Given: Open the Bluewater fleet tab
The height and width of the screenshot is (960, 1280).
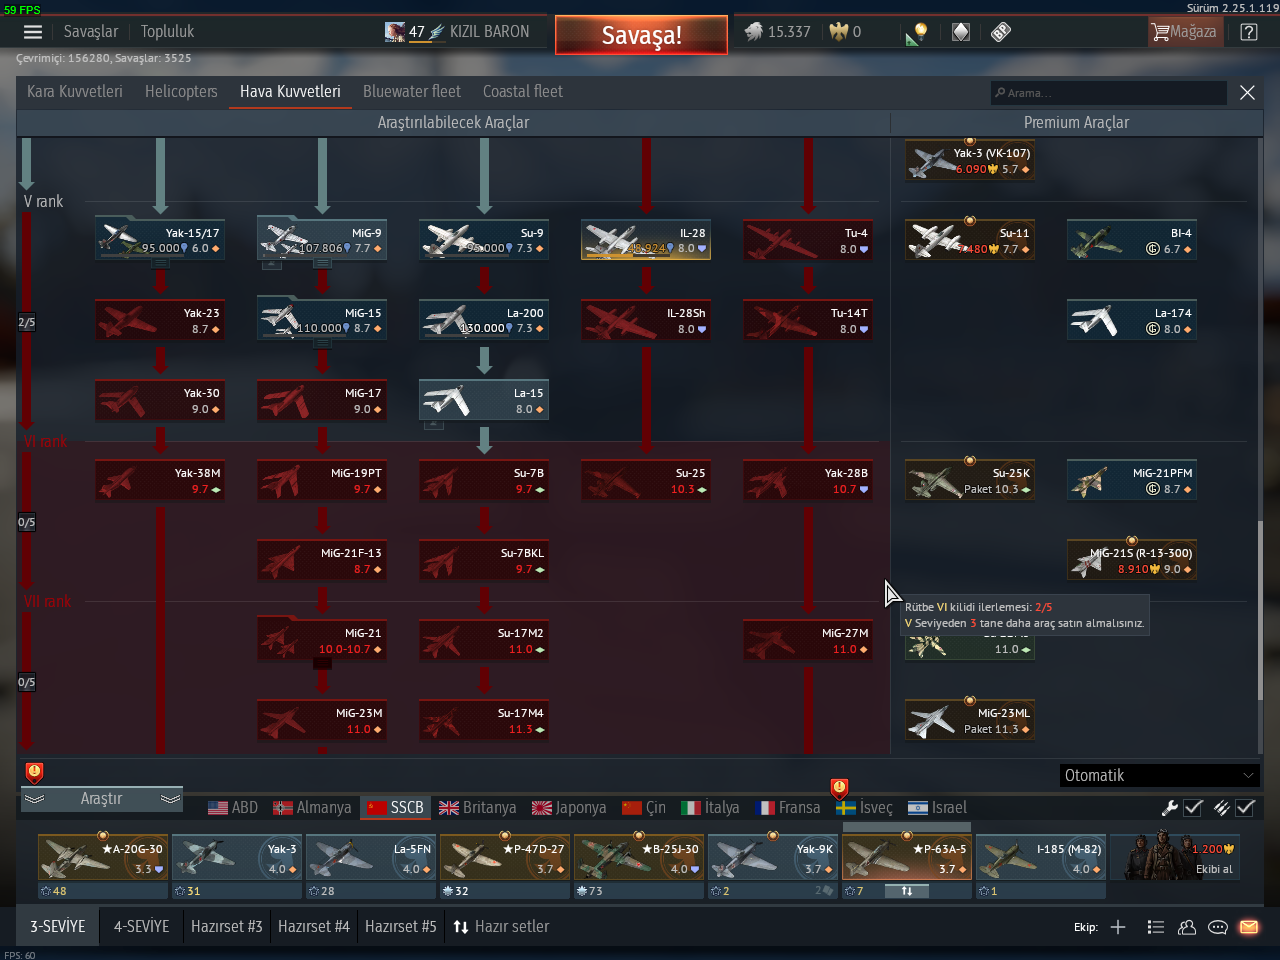Looking at the screenshot, I should (412, 92).
